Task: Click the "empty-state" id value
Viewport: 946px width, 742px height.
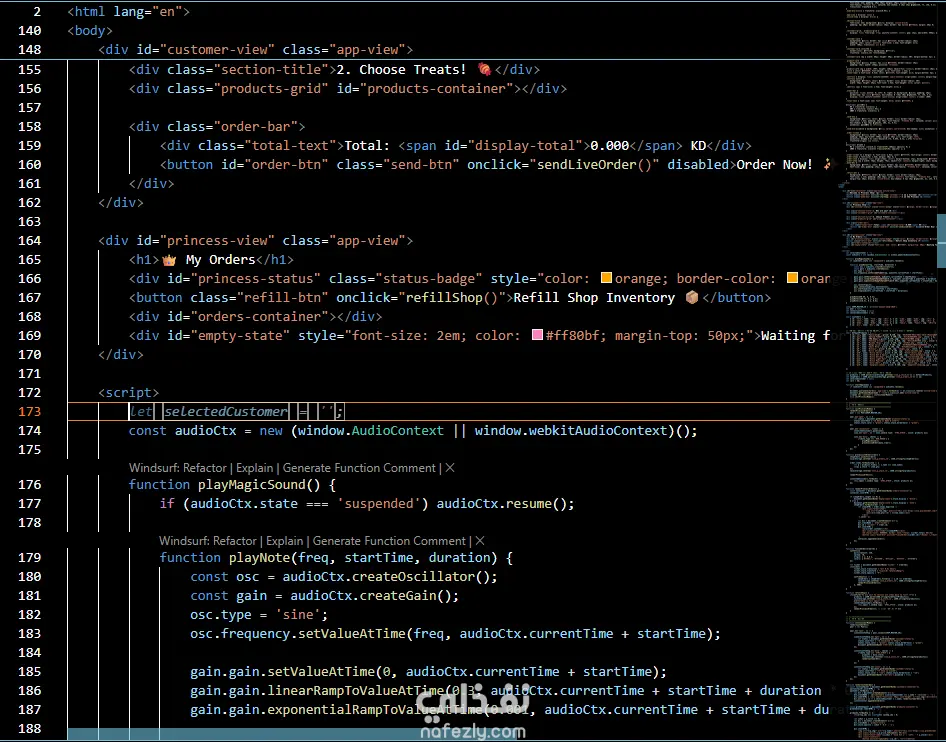Action: [240, 335]
